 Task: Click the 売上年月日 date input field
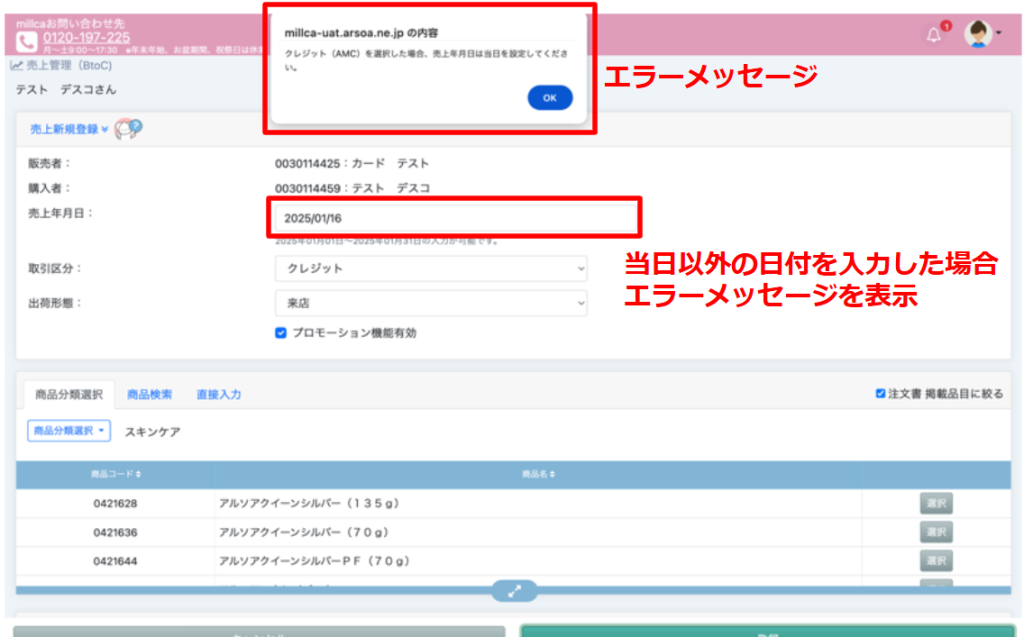(x=453, y=217)
